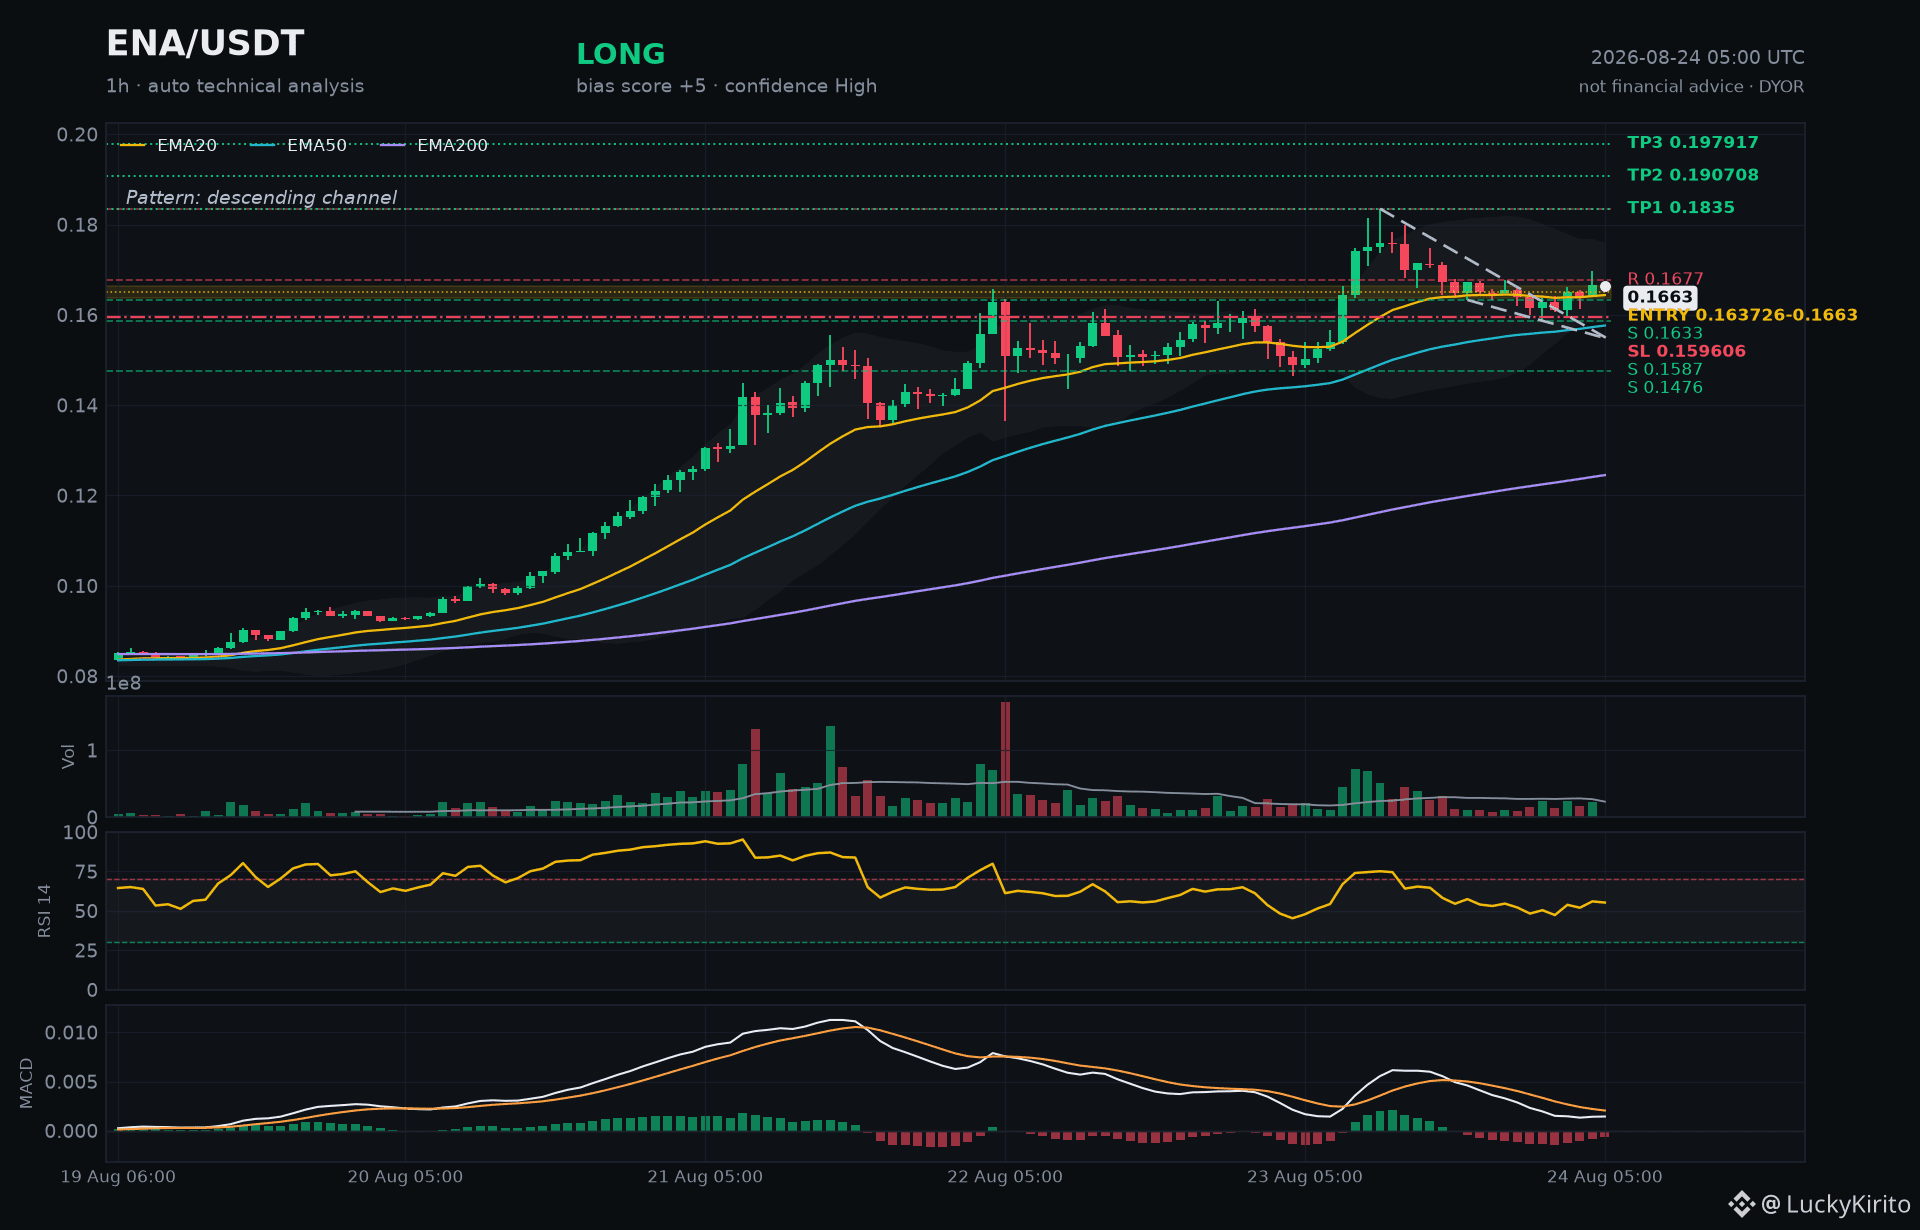This screenshot has width=1920, height=1230.
Task: Click the SL 0.159606 stop-loss label
Action: point(1686,351)
